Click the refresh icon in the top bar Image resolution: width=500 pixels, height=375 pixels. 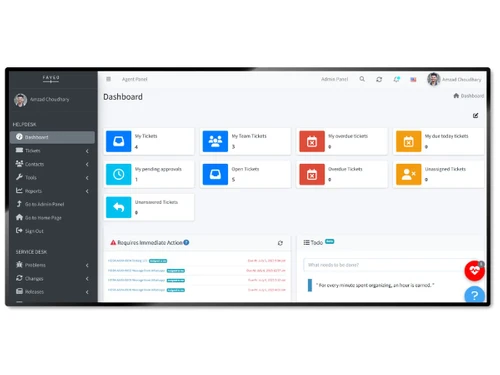coord(379,79)
